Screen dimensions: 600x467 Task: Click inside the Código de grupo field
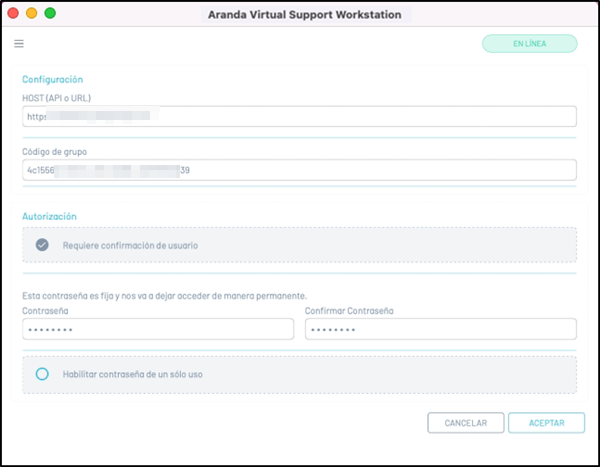pyautogui.click(x=299, y=170)
